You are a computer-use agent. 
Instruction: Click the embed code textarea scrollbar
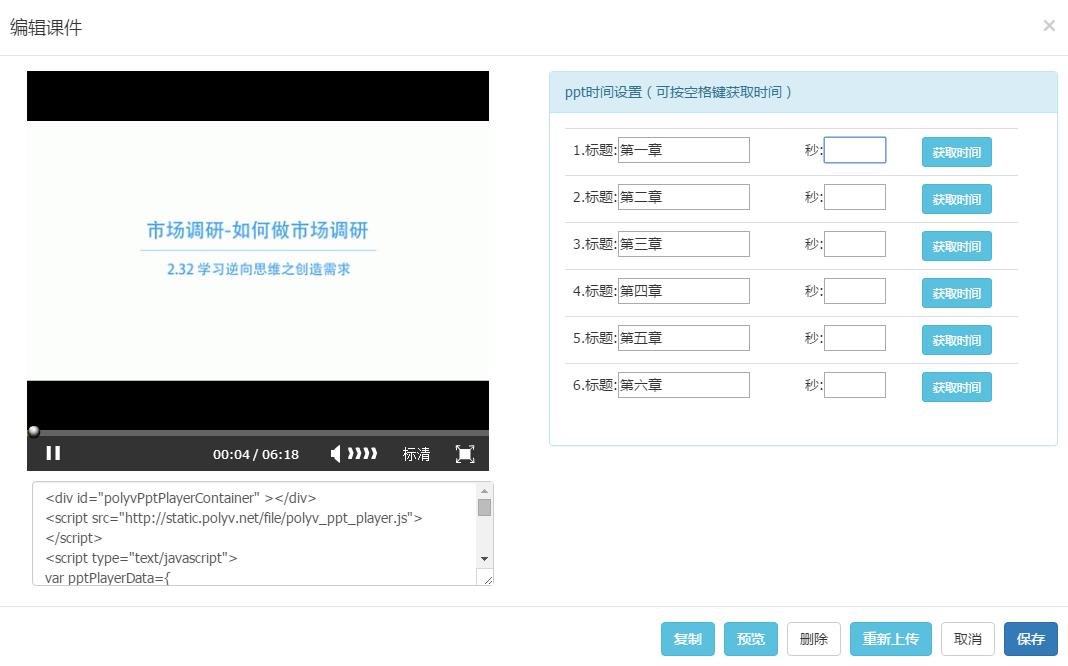pyautogui.click(x=485, y=510)
